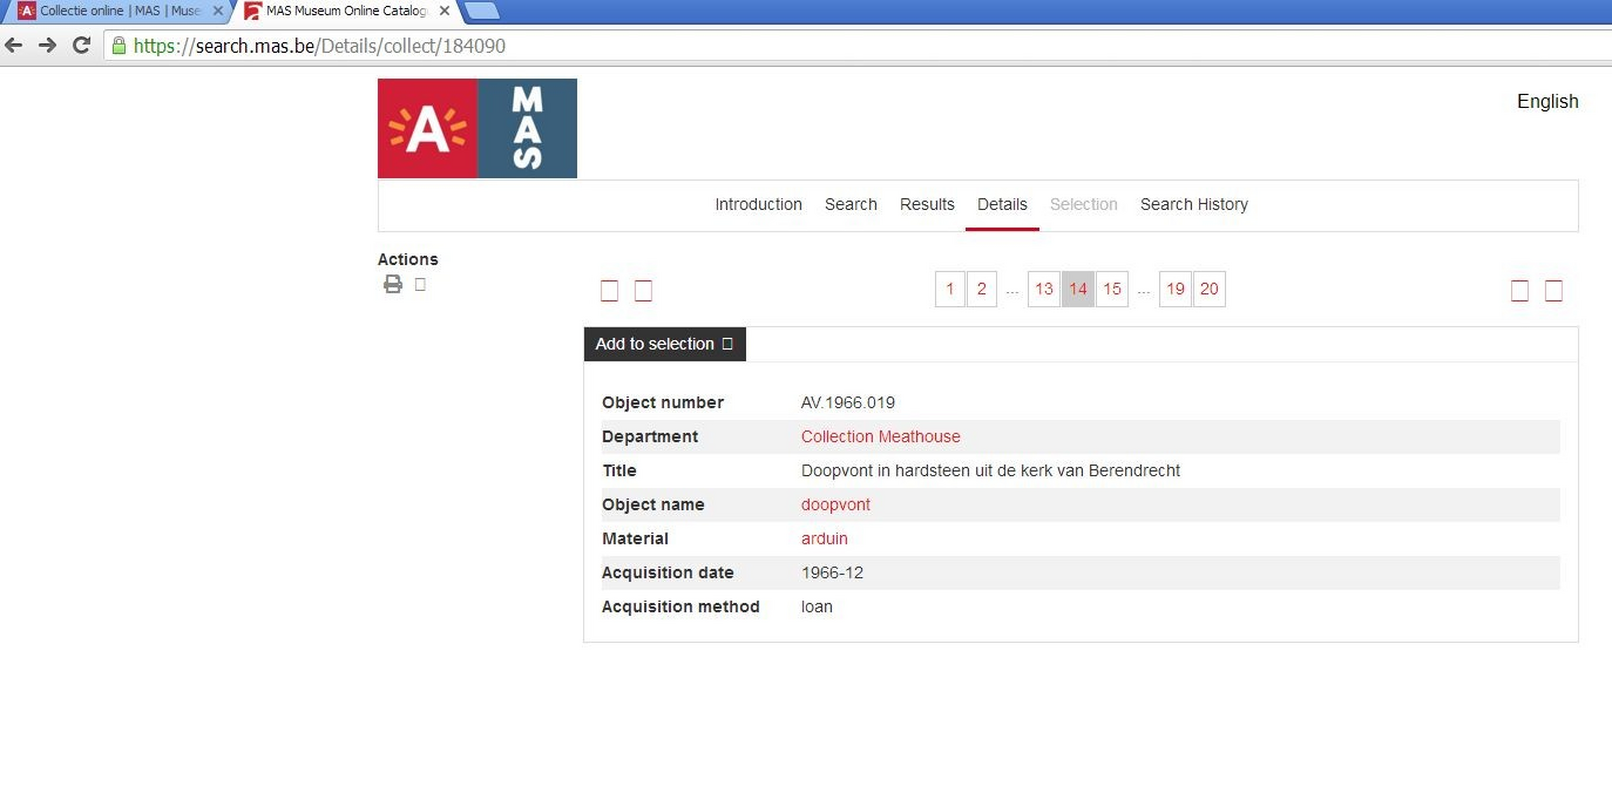This screenshot has height=800, width=1612.
Task: Open the Search History tab
Action: pyautogui.click(x=1193, y=204)
